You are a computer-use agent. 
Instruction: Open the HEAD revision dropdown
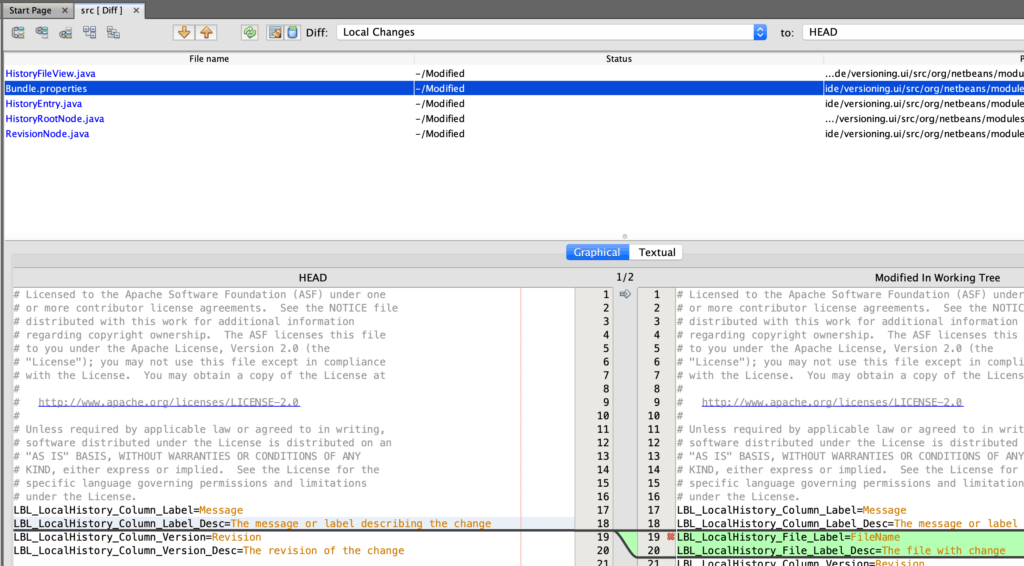pos(912,32)
